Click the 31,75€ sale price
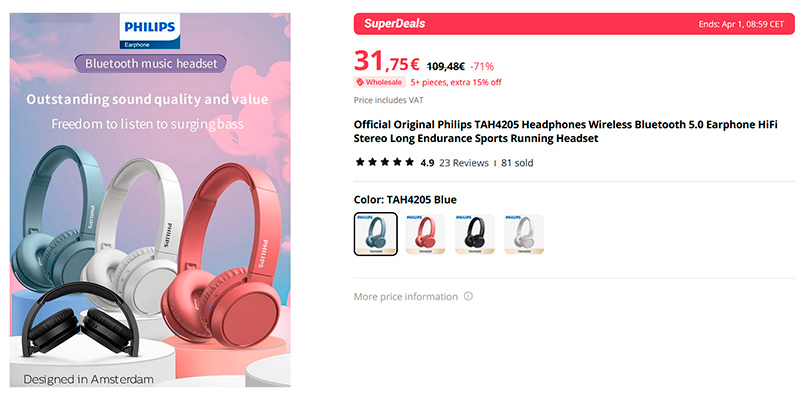 [387, 62]
